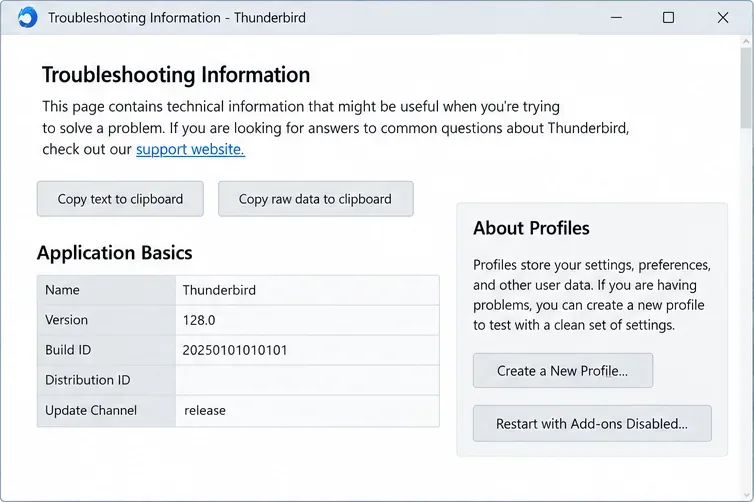The image size is (754, 502).
Task: Click the Thunderbird logo in title bar
Action: (27, 18)
